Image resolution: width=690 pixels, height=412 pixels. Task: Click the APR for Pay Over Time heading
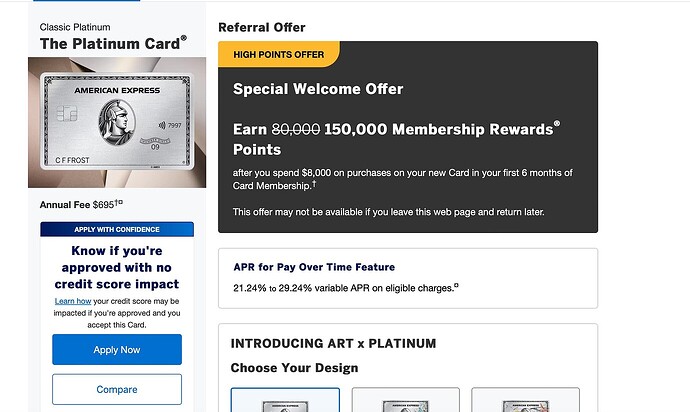click(314, 267)
